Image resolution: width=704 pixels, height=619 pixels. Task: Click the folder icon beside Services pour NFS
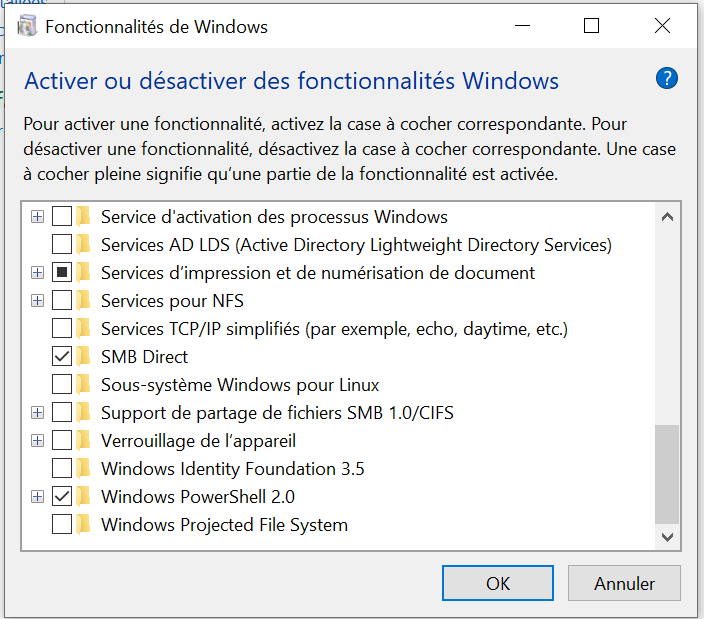83,301
